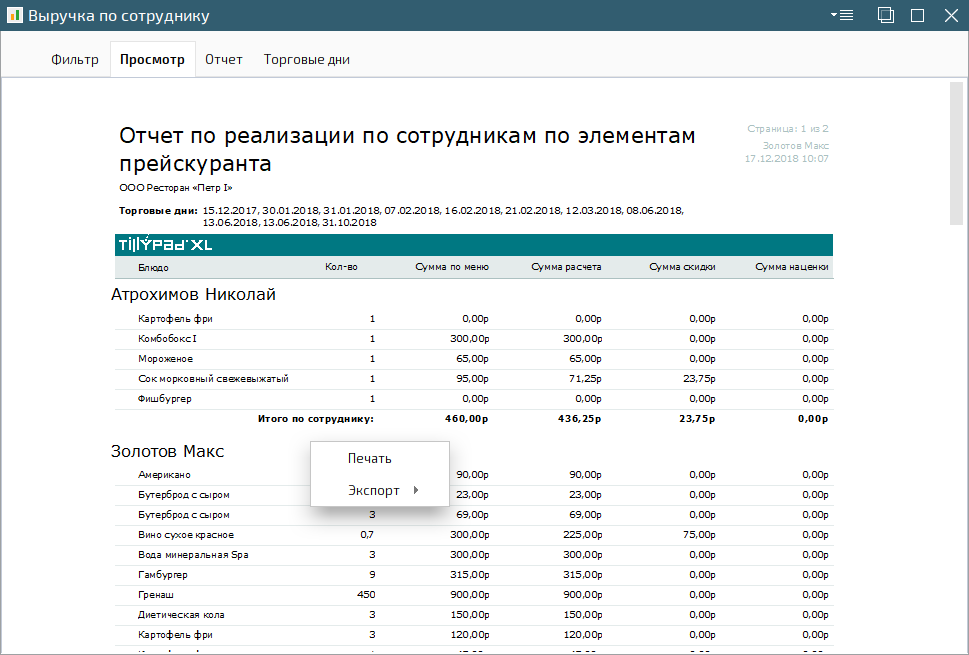This screenshot has width=969, height=655.
Task: Expand the Экспорт submenu arrow
Action: click(x=416, y=491)
